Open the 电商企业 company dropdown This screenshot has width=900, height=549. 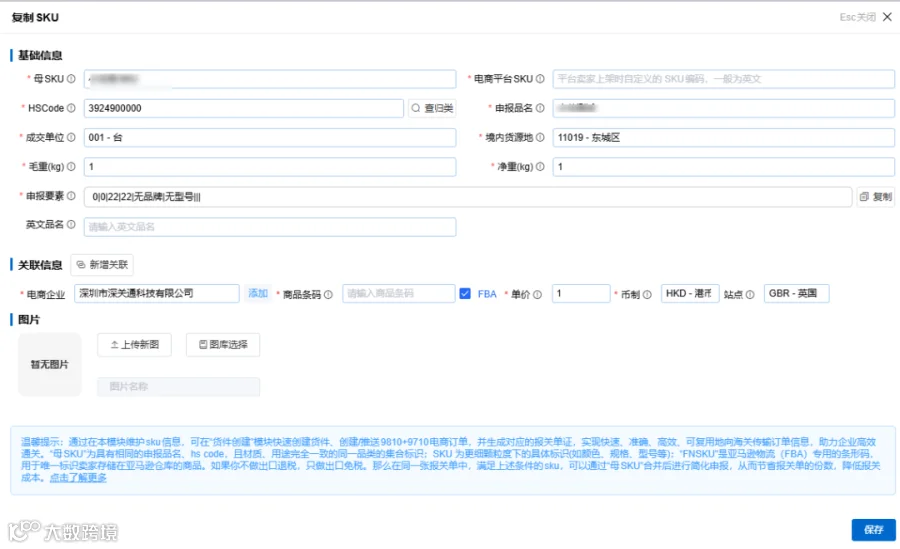[157, 293]
